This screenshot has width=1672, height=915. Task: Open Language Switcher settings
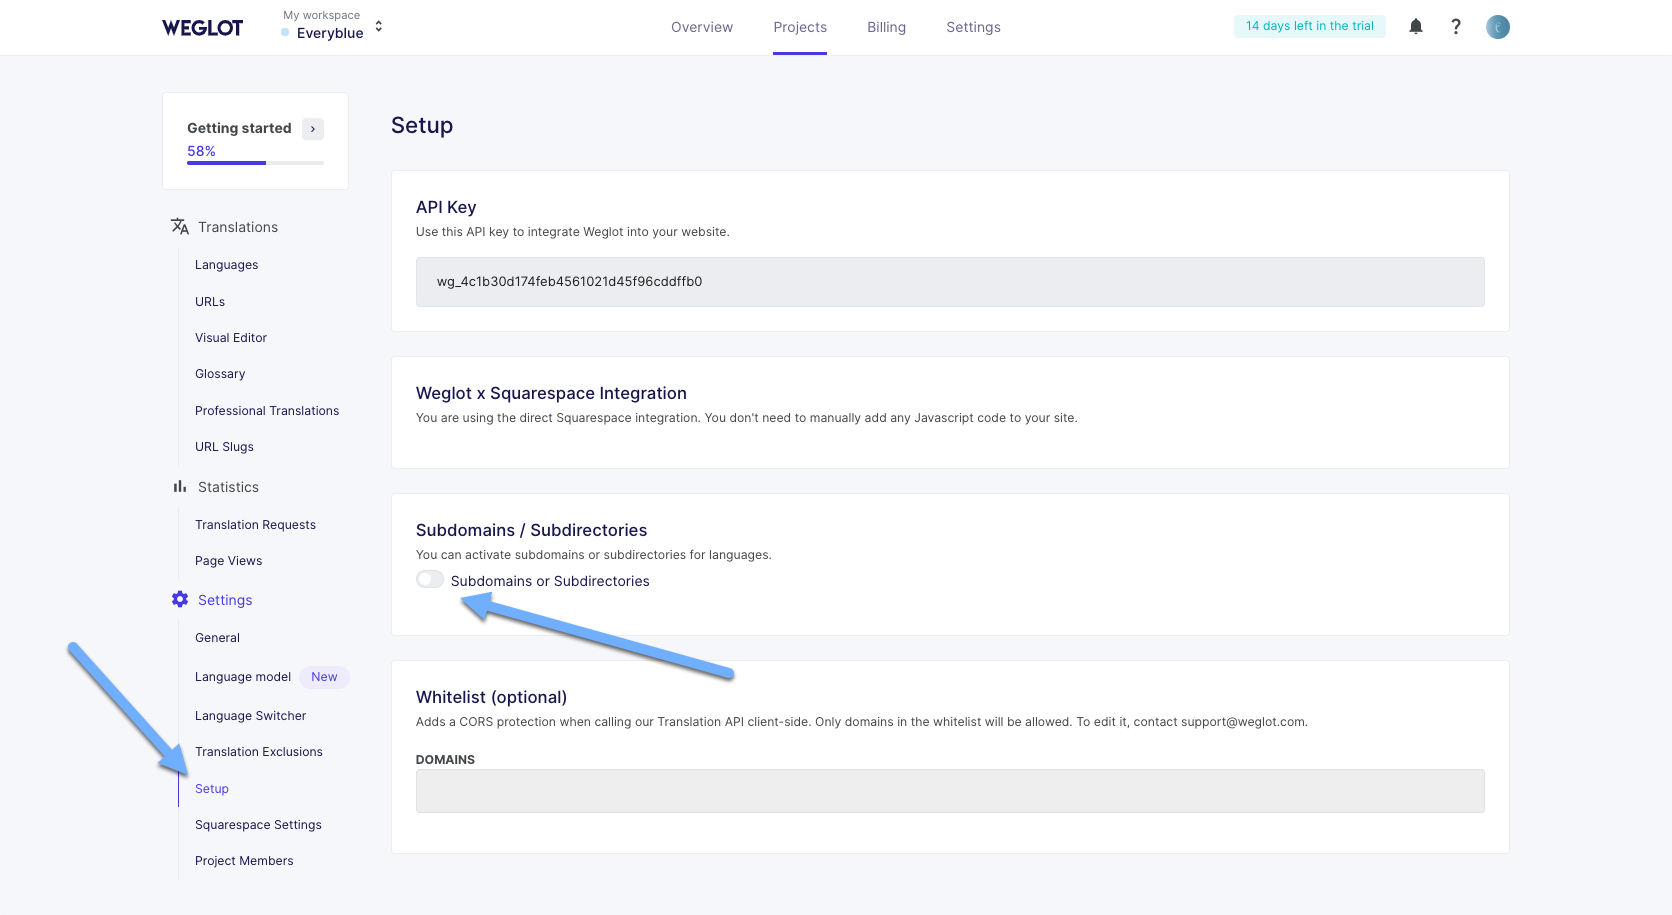pyautogui.click(x=250, y=716)
